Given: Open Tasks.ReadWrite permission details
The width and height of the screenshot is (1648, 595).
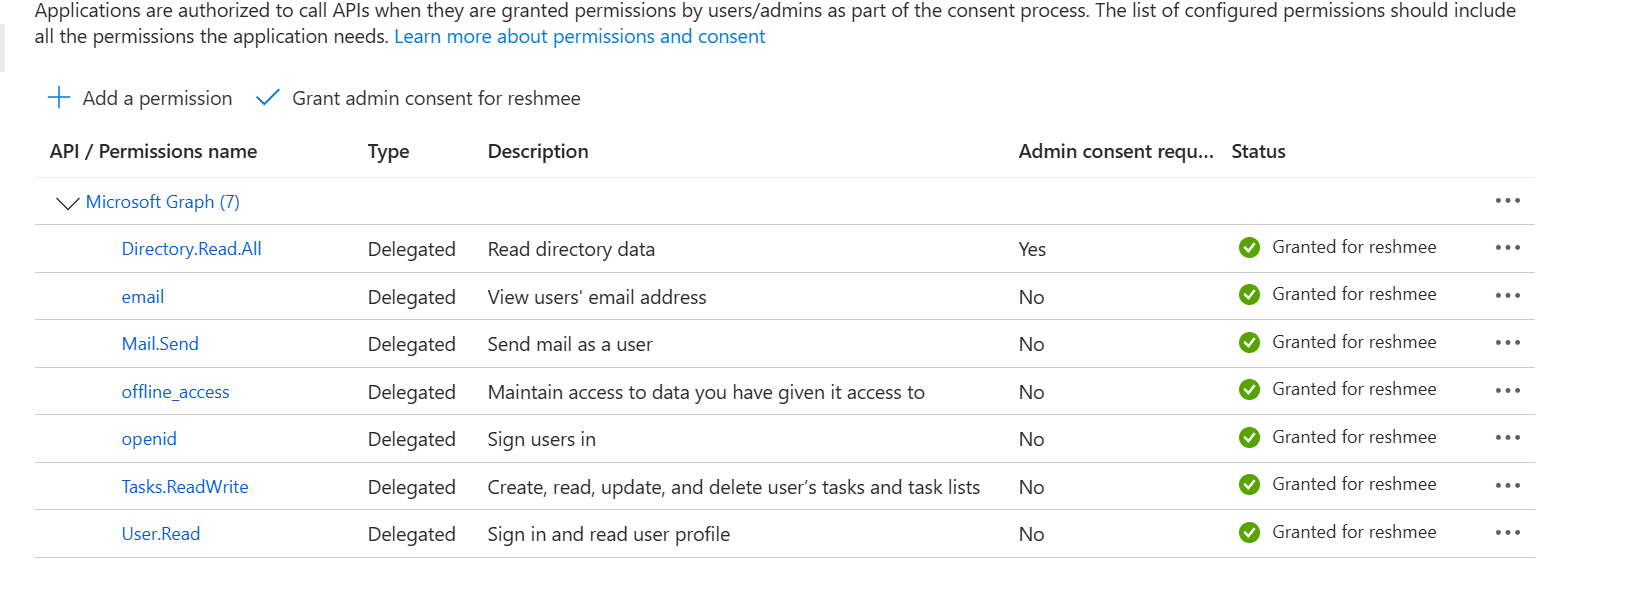Looking at the screenshot, I should (185, 487).
